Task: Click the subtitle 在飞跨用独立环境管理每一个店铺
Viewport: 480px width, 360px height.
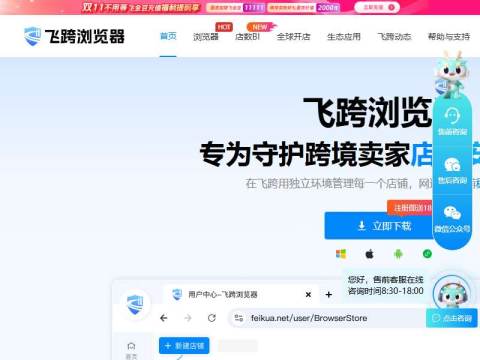Action: [x=327, y=183]
